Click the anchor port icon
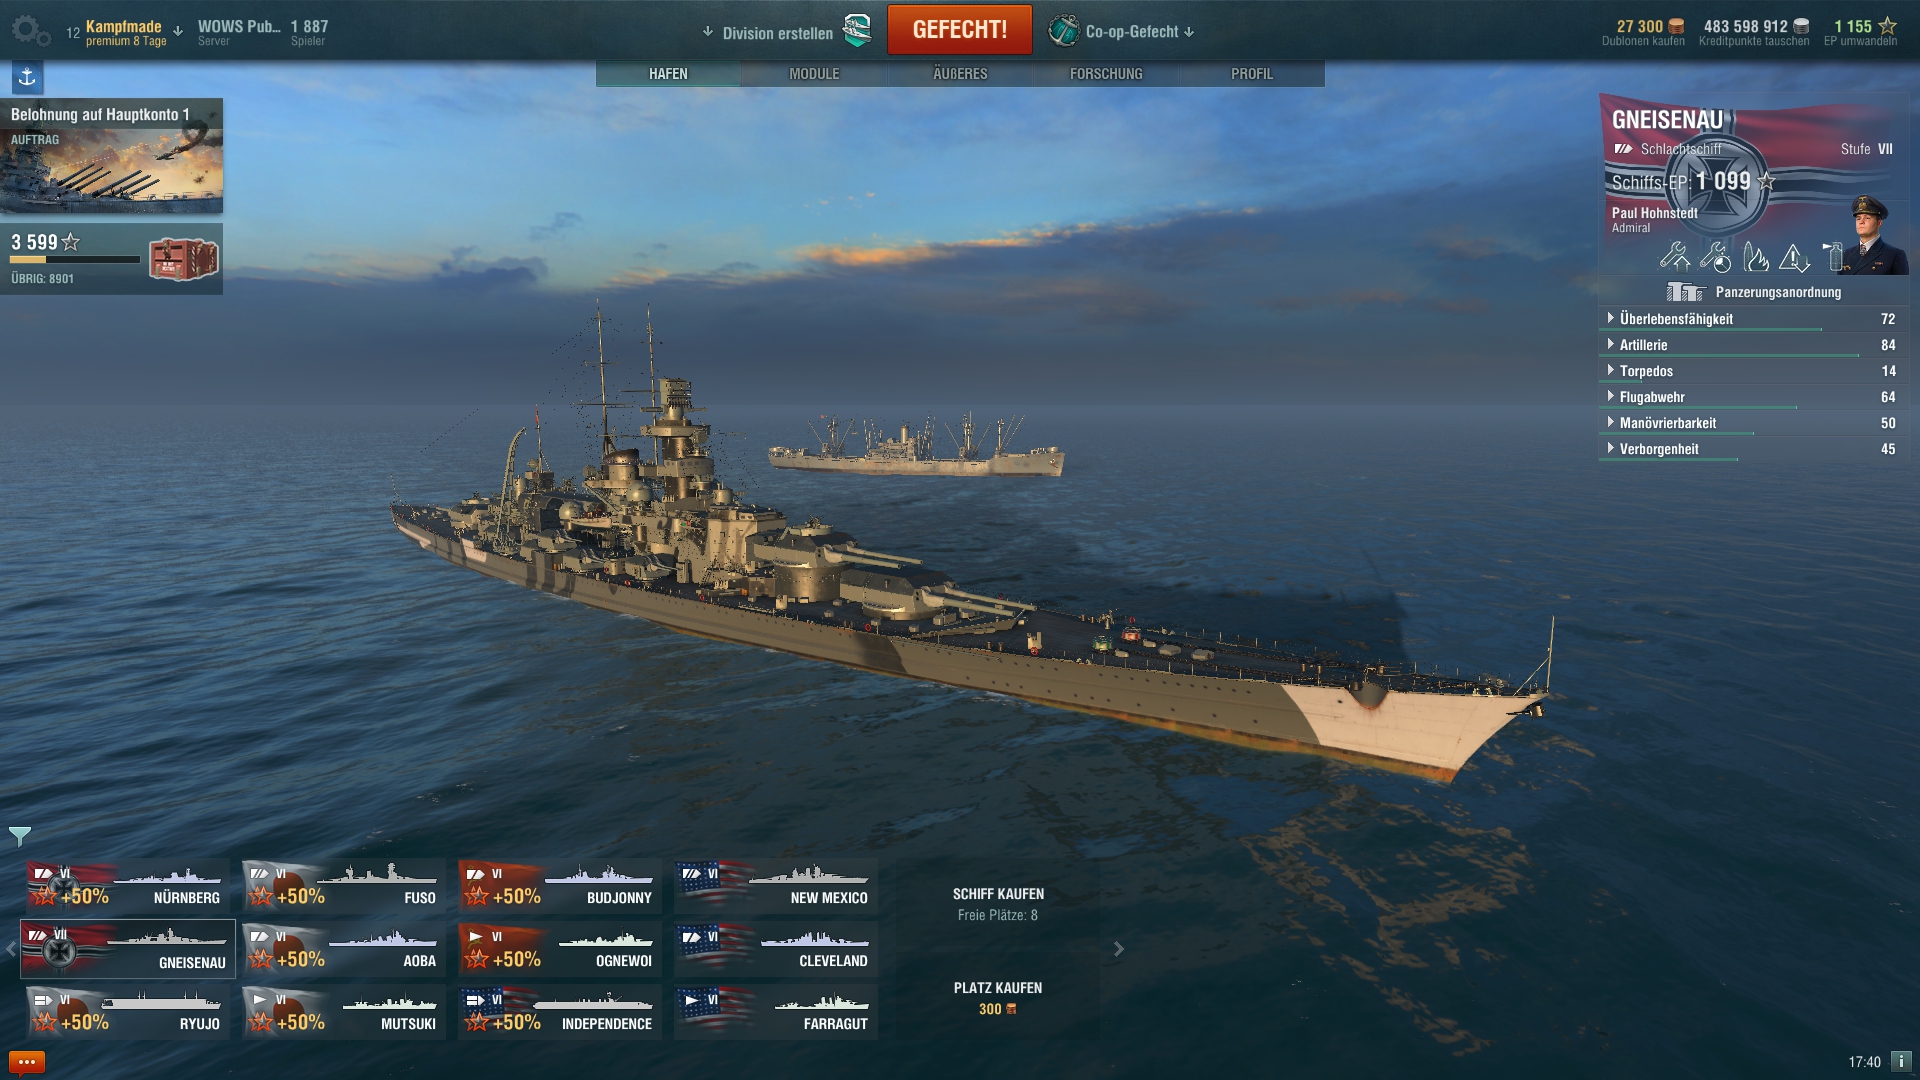The height and width of the screenshot is (1080, 1920). tap(27, 77)
